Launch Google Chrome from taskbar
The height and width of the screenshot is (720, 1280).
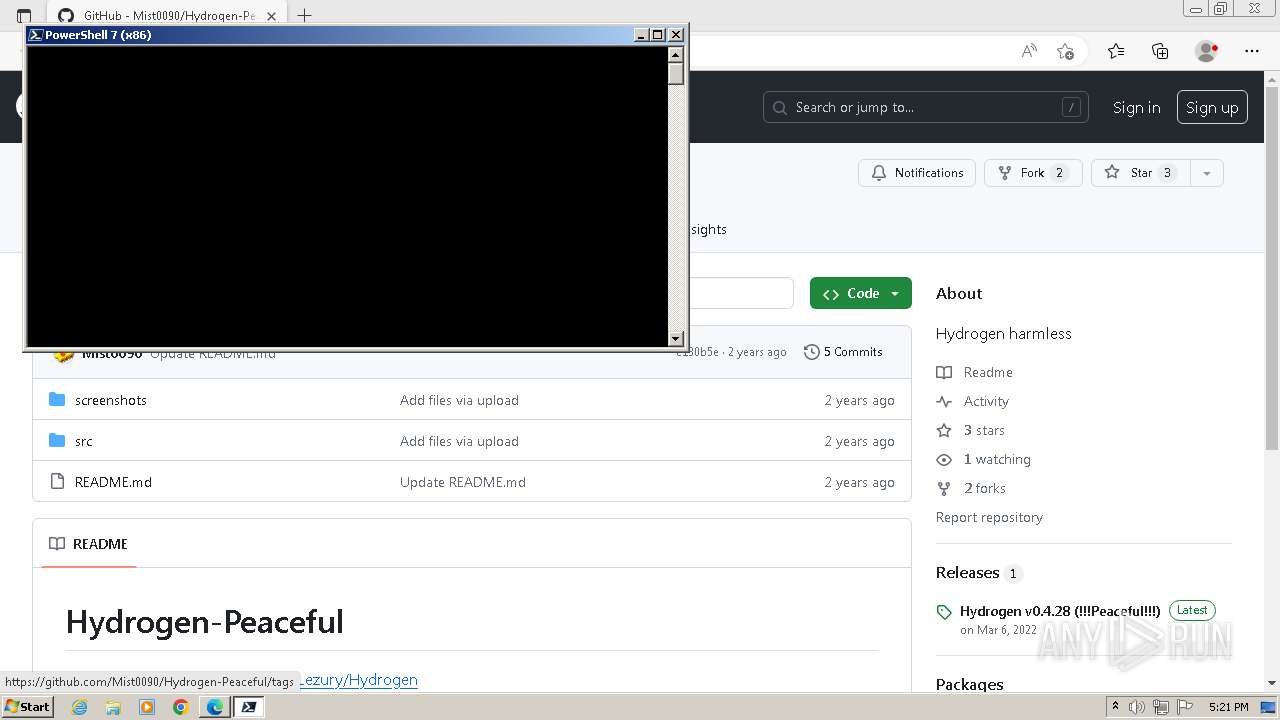pyautogui.click(x=181, y=707)
